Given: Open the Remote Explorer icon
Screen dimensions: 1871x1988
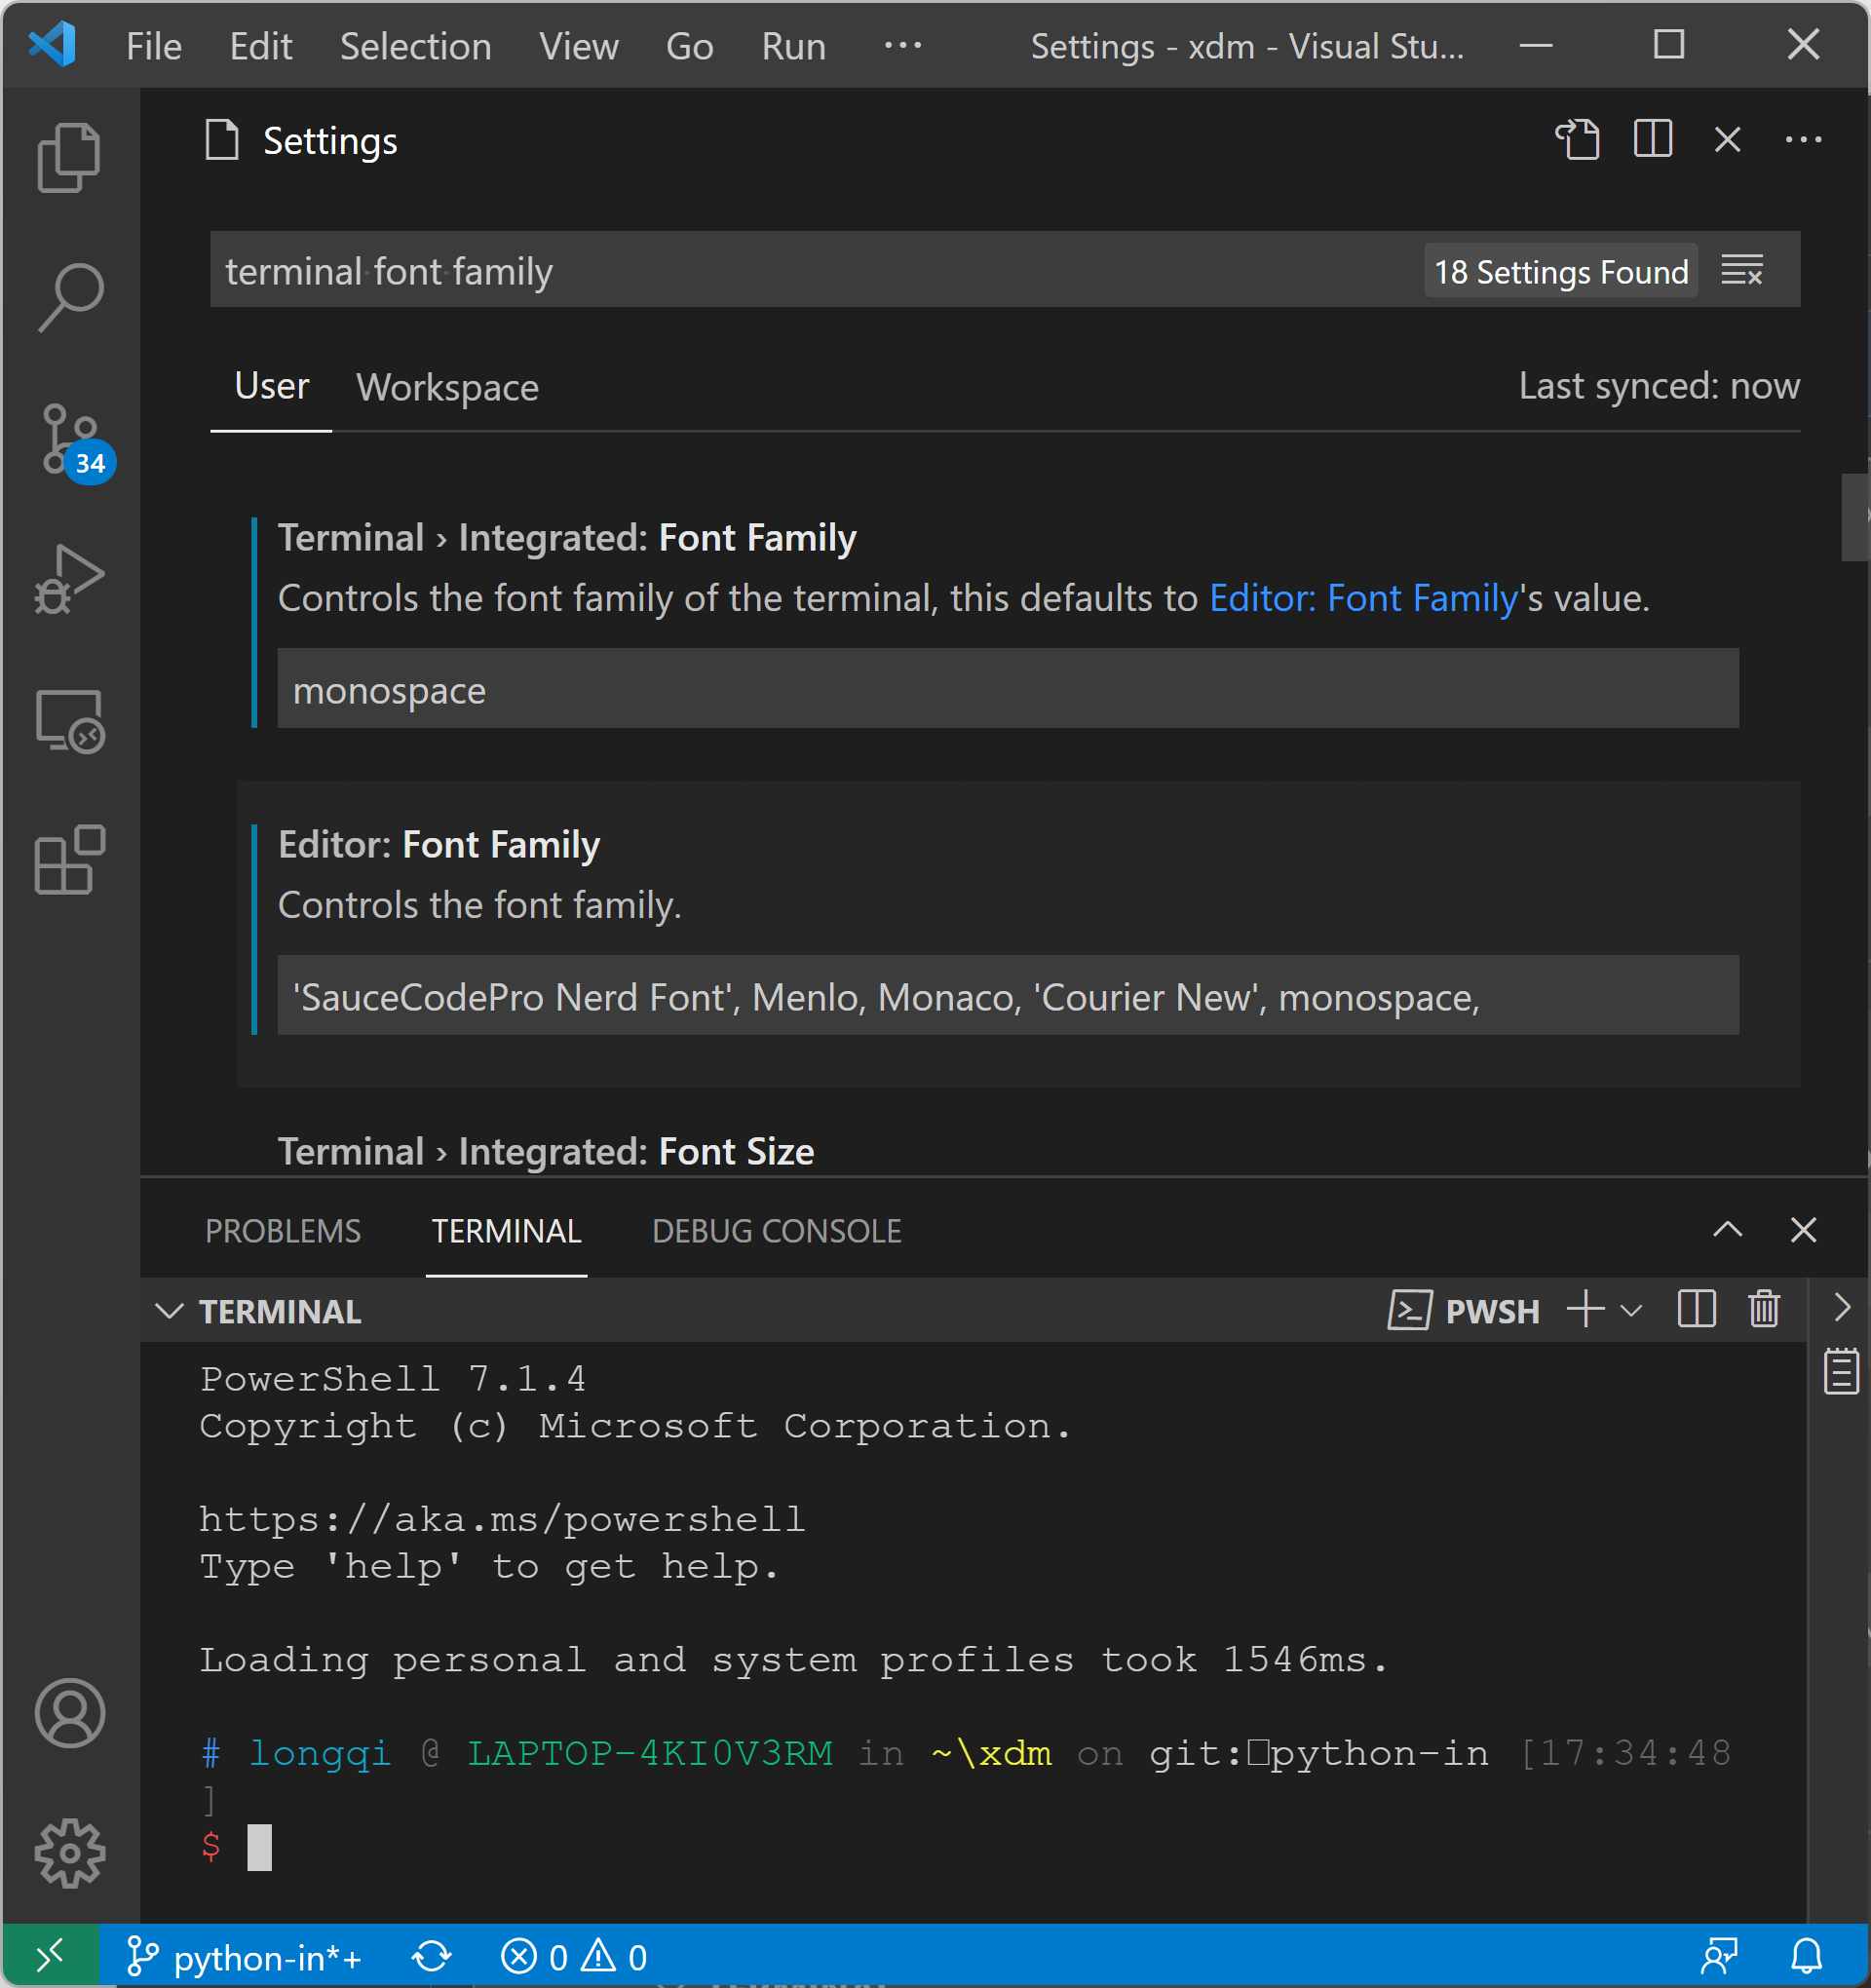Looking at the screenshot, I should [x=69, y=720].
